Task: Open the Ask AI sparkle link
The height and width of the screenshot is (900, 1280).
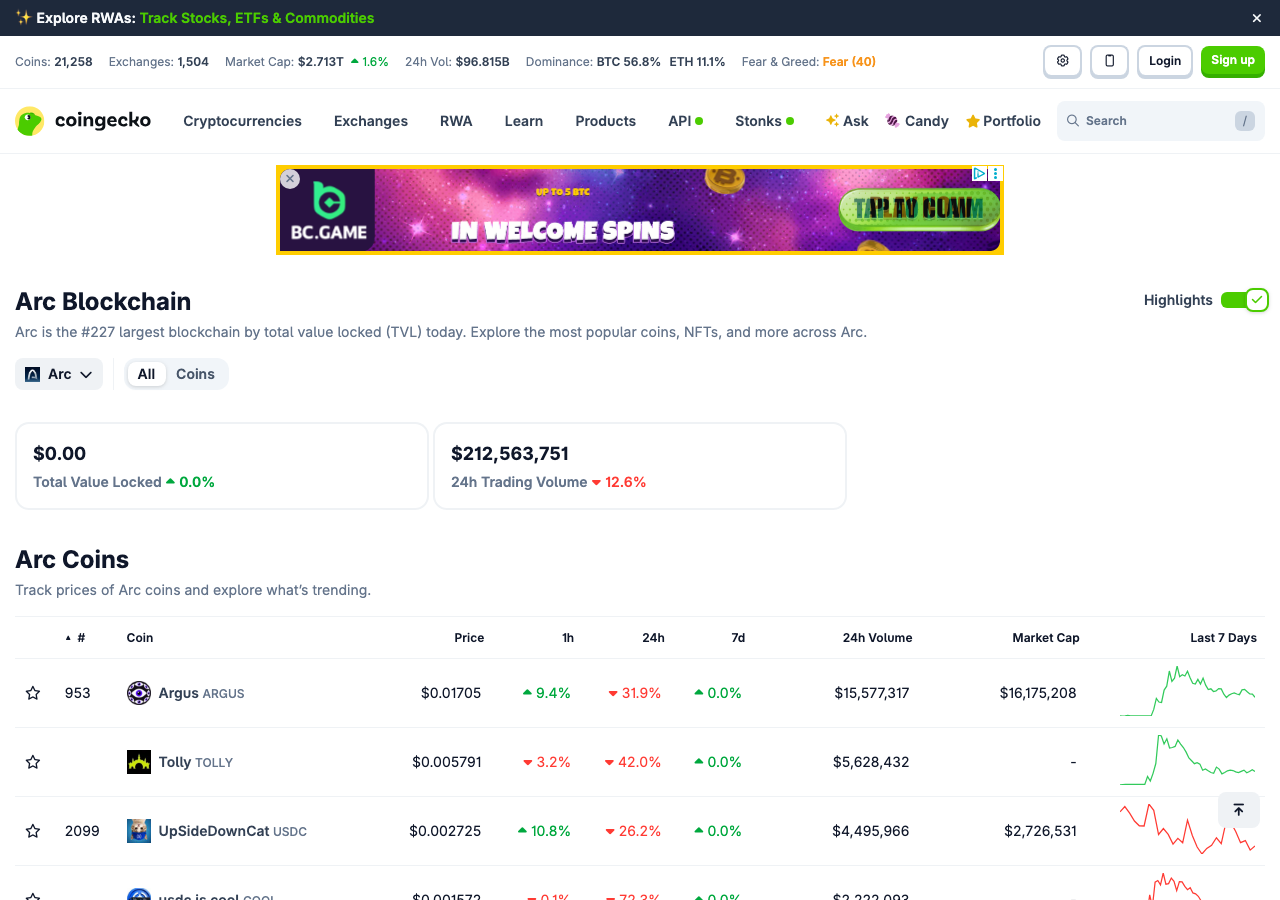Action: coord(847,121)
